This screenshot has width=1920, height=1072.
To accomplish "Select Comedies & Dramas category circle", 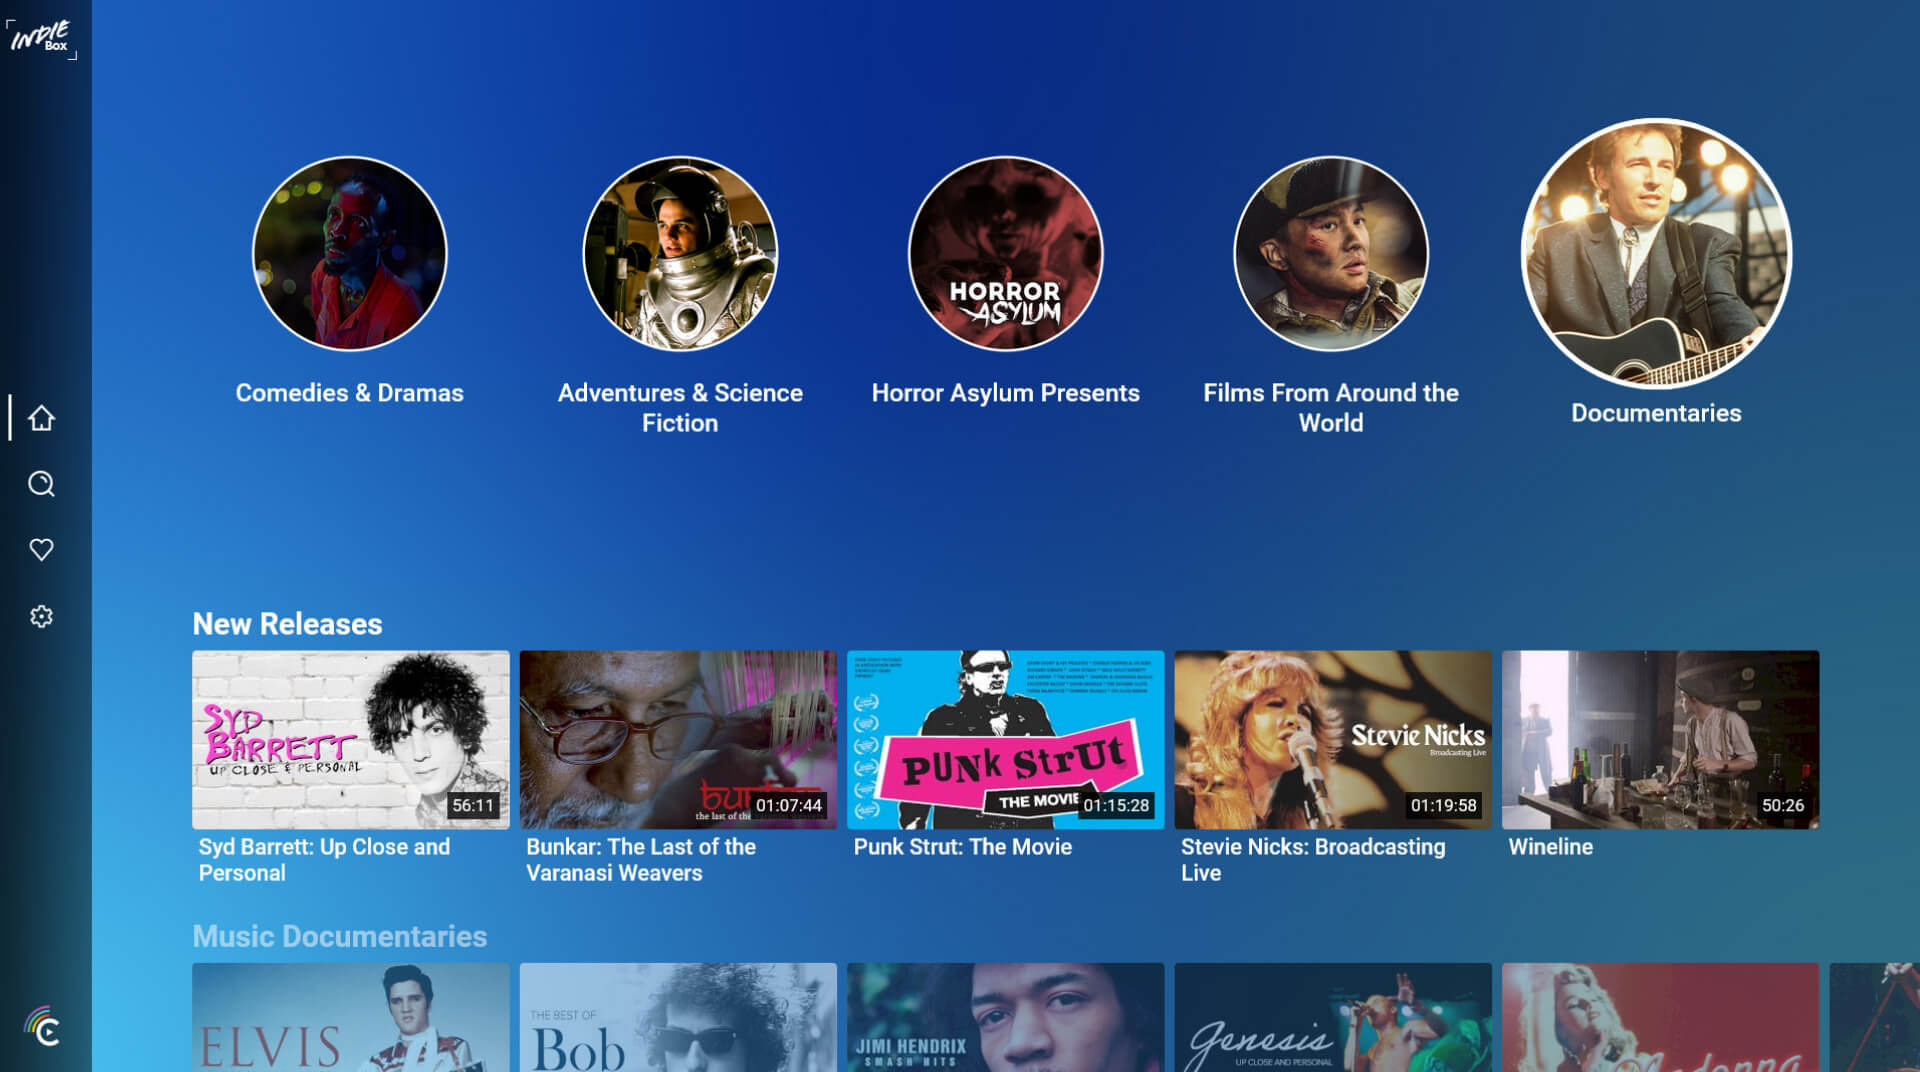I will (349, 254).
